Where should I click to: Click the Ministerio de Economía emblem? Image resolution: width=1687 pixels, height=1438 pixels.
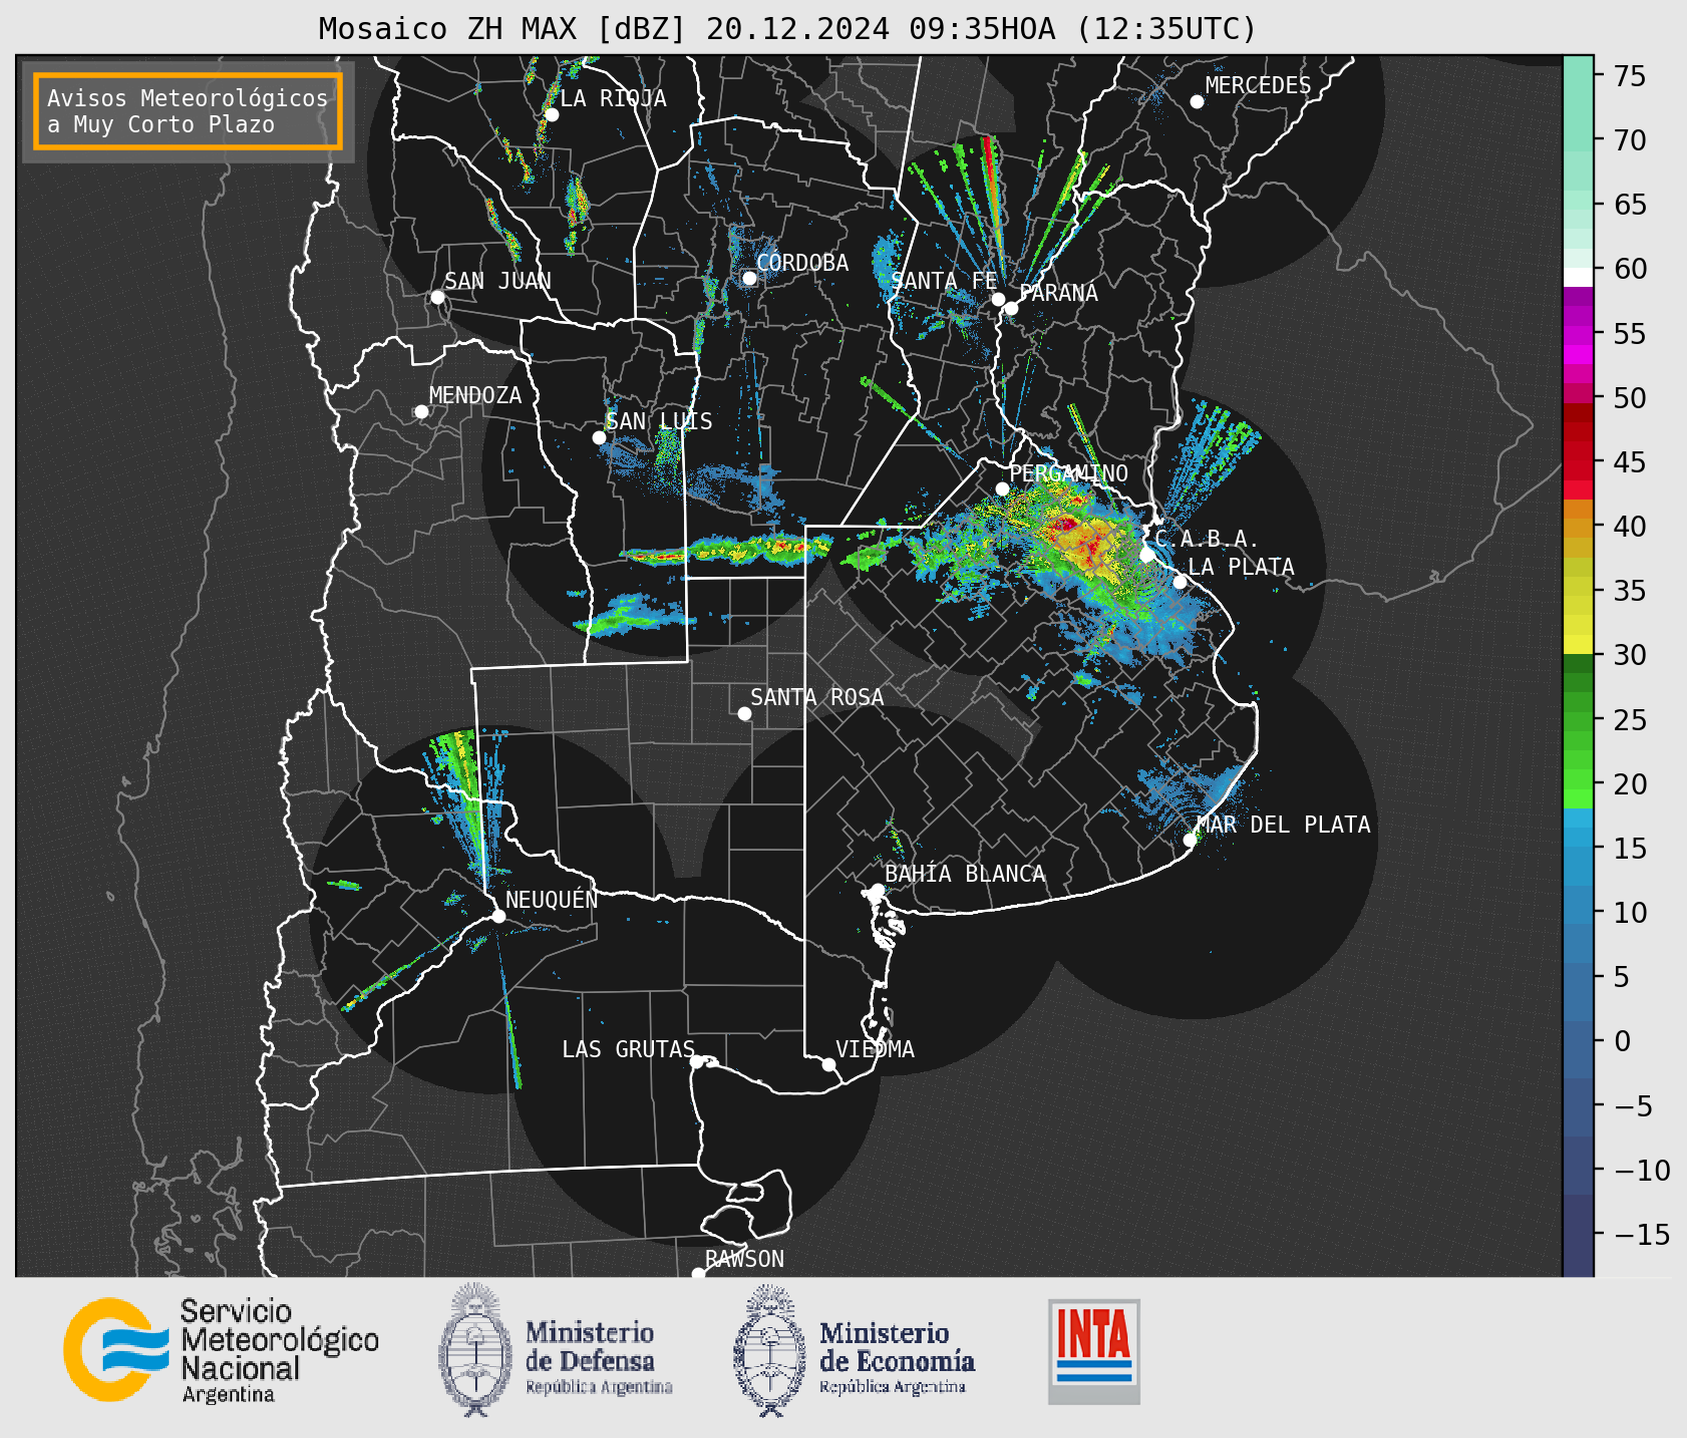point(770,1350)
